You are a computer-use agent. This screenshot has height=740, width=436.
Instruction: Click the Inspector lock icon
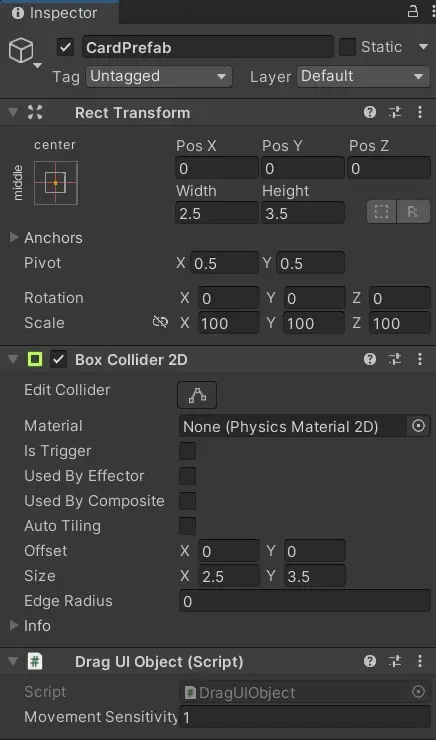[x=412, y=11]
